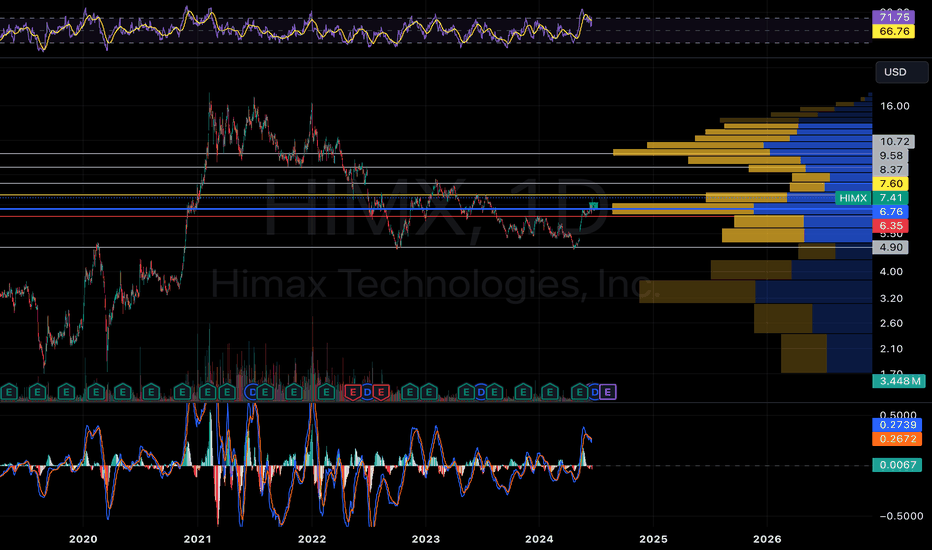Viewport: 932px width, 550px height.
Task: Click the yellow 7.60 price label
Action: point(890,184)
